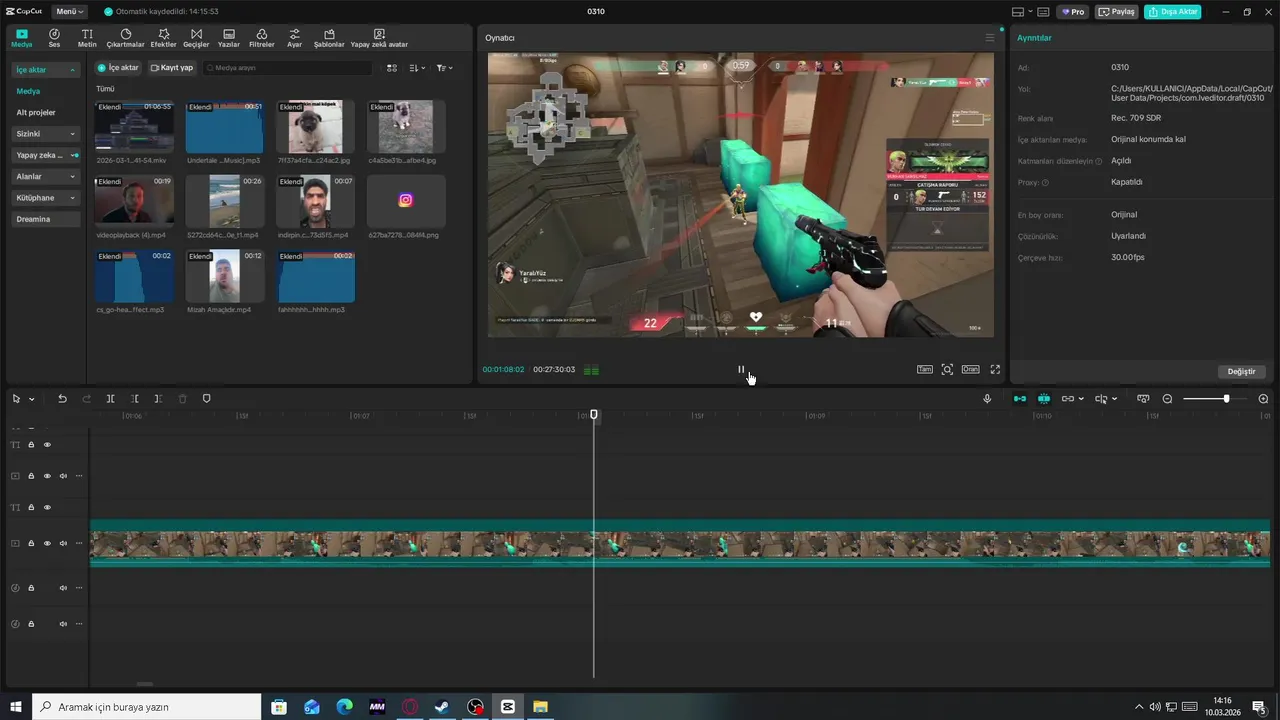The height and width of the screenshot is (720, 1280).
Task: Open the media filter dropdown
Action: (x=445, y=68)
